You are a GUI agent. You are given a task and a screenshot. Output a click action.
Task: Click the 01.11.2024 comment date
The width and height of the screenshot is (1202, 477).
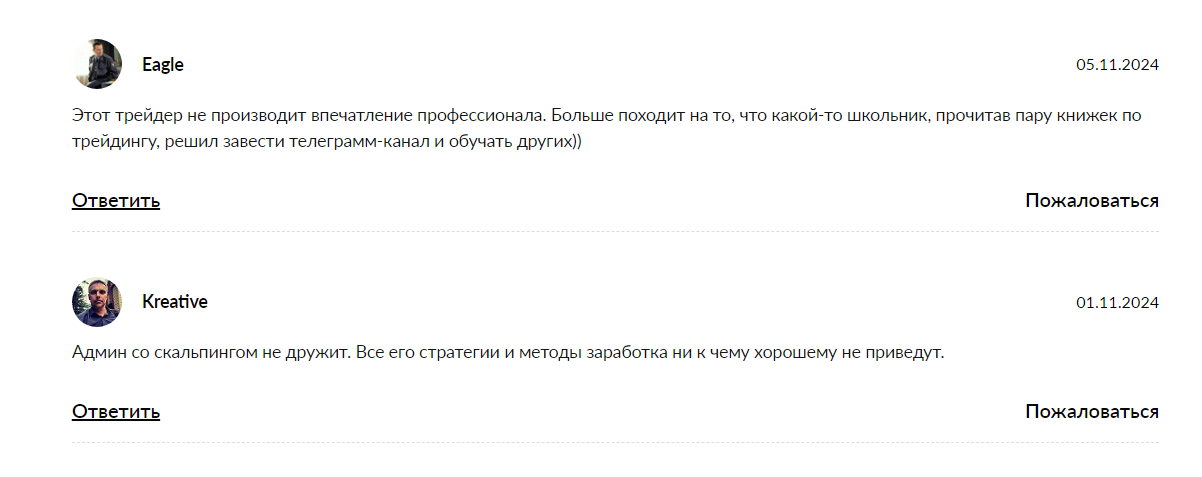(x=1117, y=302)
